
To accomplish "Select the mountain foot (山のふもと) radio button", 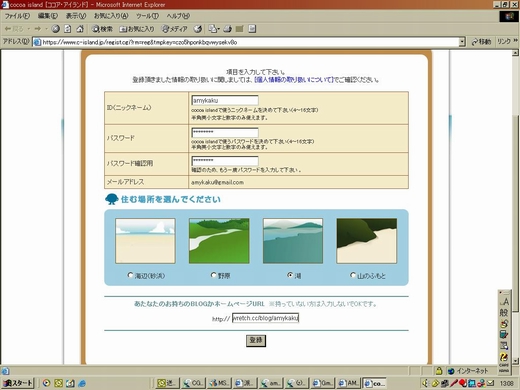I will (x=353, y=275).
